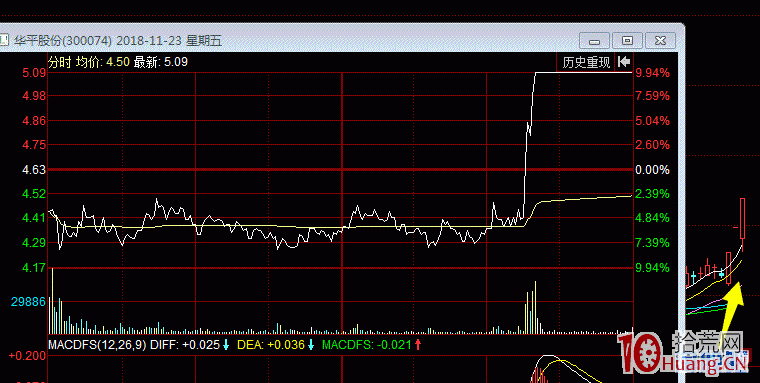Screen dimensions: 760x383
Task: Minimize the 华平股份 chart window
Action: [x=594, y=40]
